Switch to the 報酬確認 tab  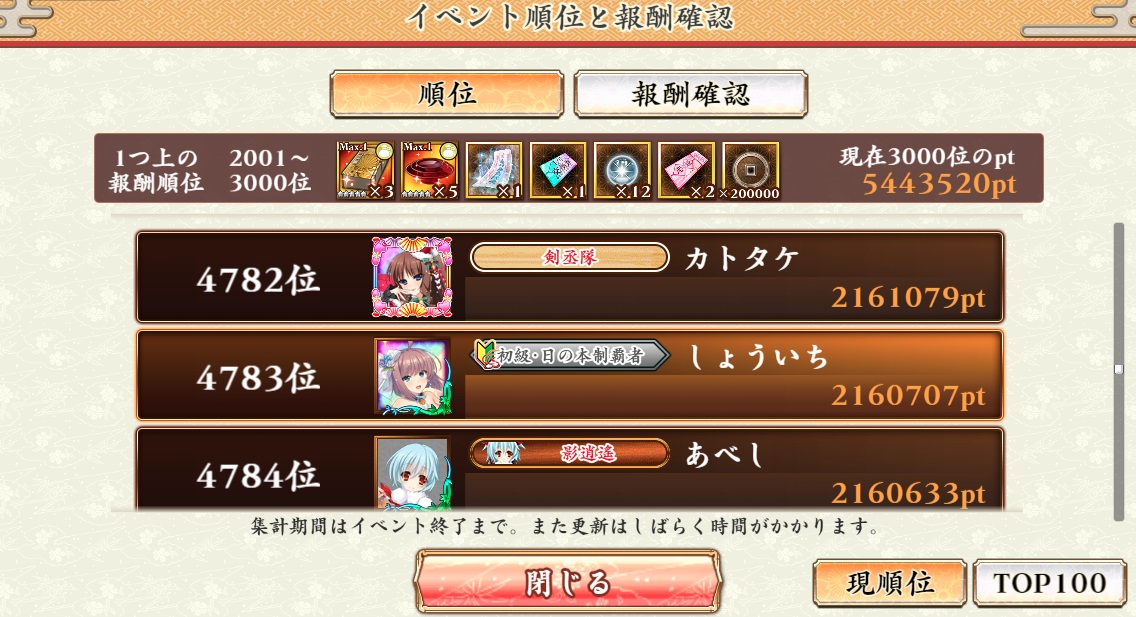tap(690, 94)
